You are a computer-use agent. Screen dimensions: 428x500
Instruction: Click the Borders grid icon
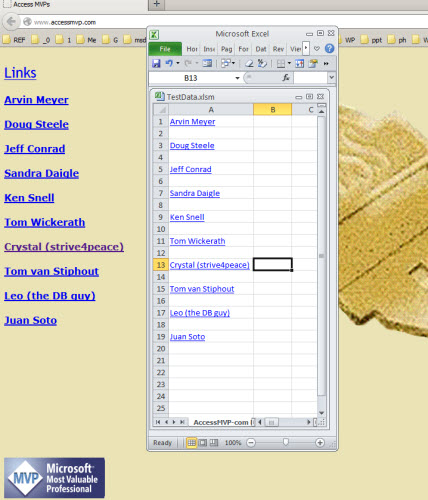pyautogui.click(x=281, y=63)
